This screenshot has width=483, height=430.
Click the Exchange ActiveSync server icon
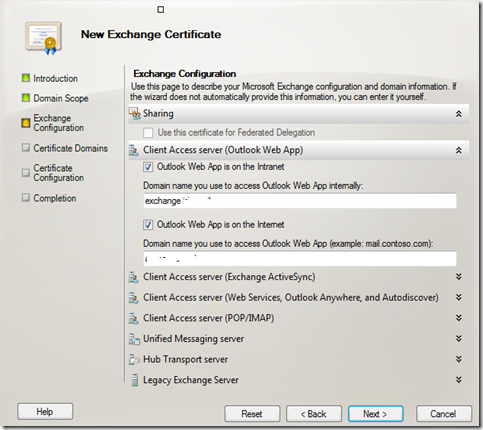pyautogui.click(x=134, y=277)
